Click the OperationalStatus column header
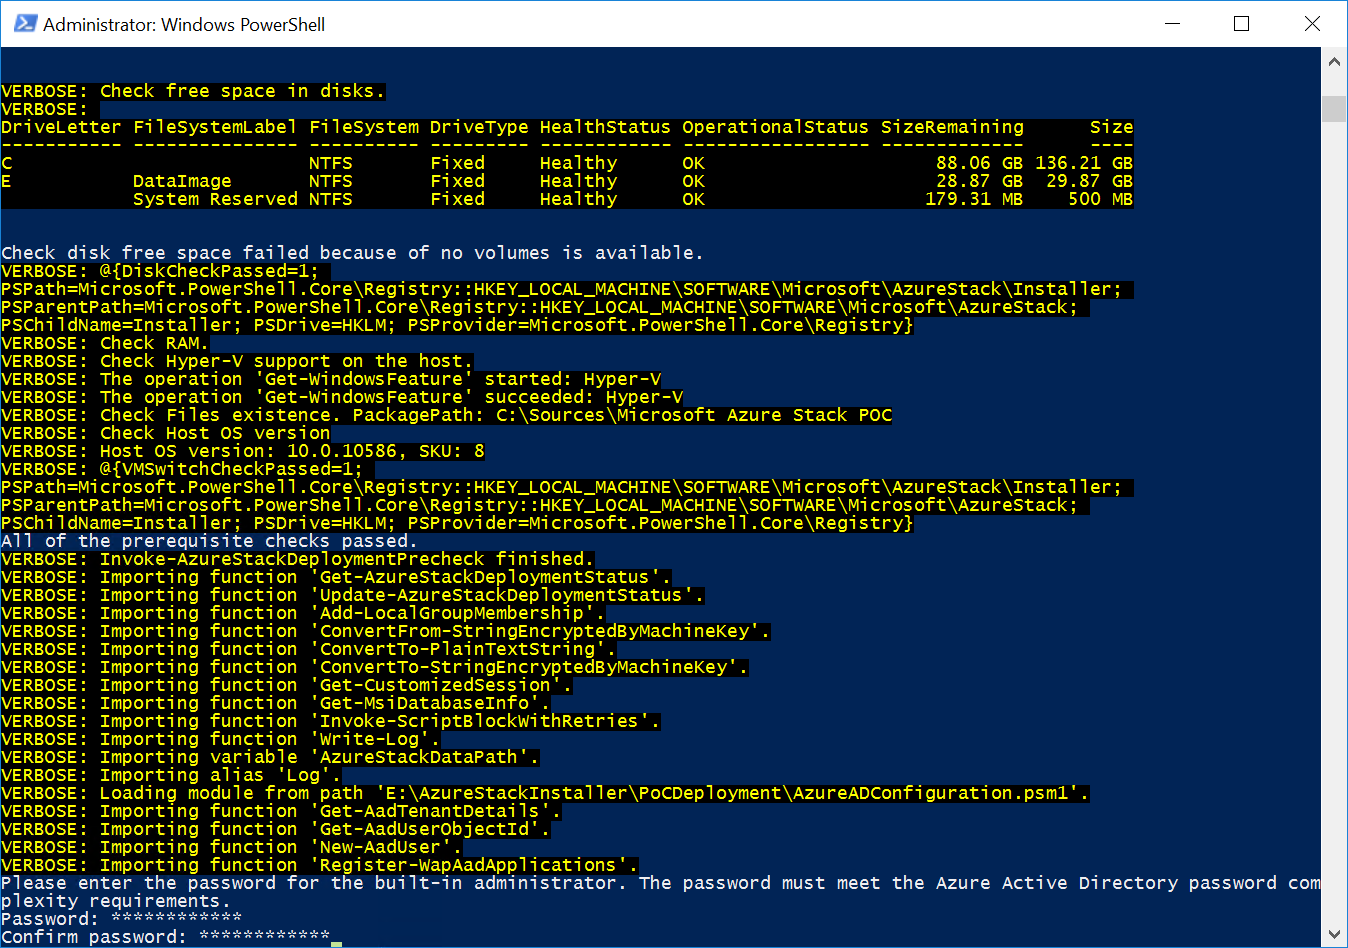This screenshot has height=948, width=1348. (x=776, y=127)
